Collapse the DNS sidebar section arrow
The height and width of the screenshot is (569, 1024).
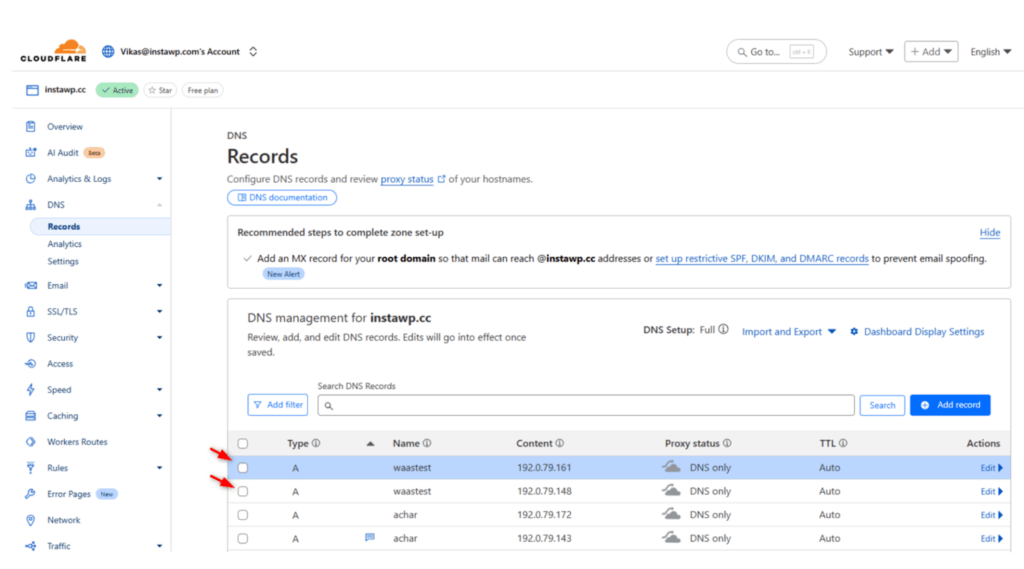pos(159,205)
